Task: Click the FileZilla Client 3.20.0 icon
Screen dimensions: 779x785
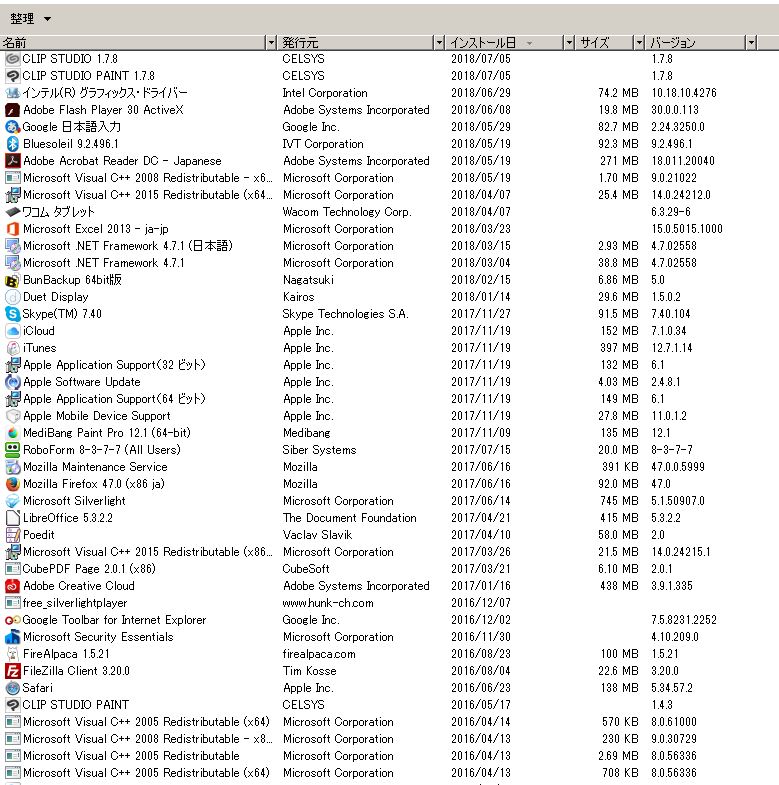Action: click(x=13, y=671)
